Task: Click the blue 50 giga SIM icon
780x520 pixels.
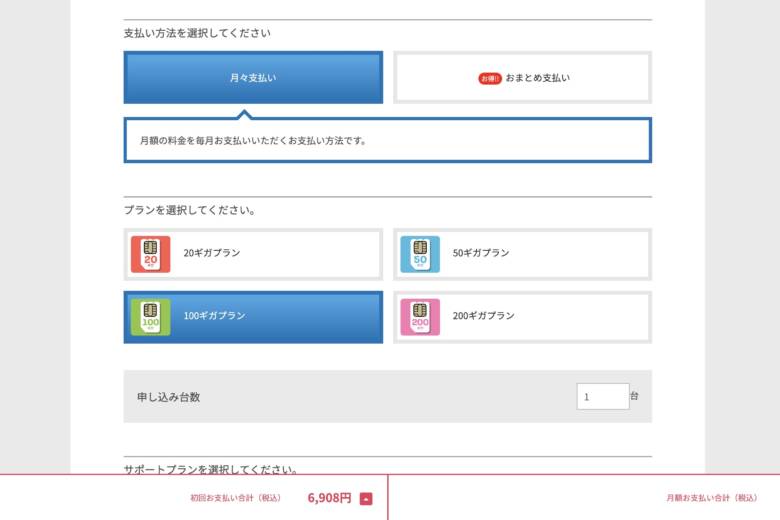Action: (420, 254)
